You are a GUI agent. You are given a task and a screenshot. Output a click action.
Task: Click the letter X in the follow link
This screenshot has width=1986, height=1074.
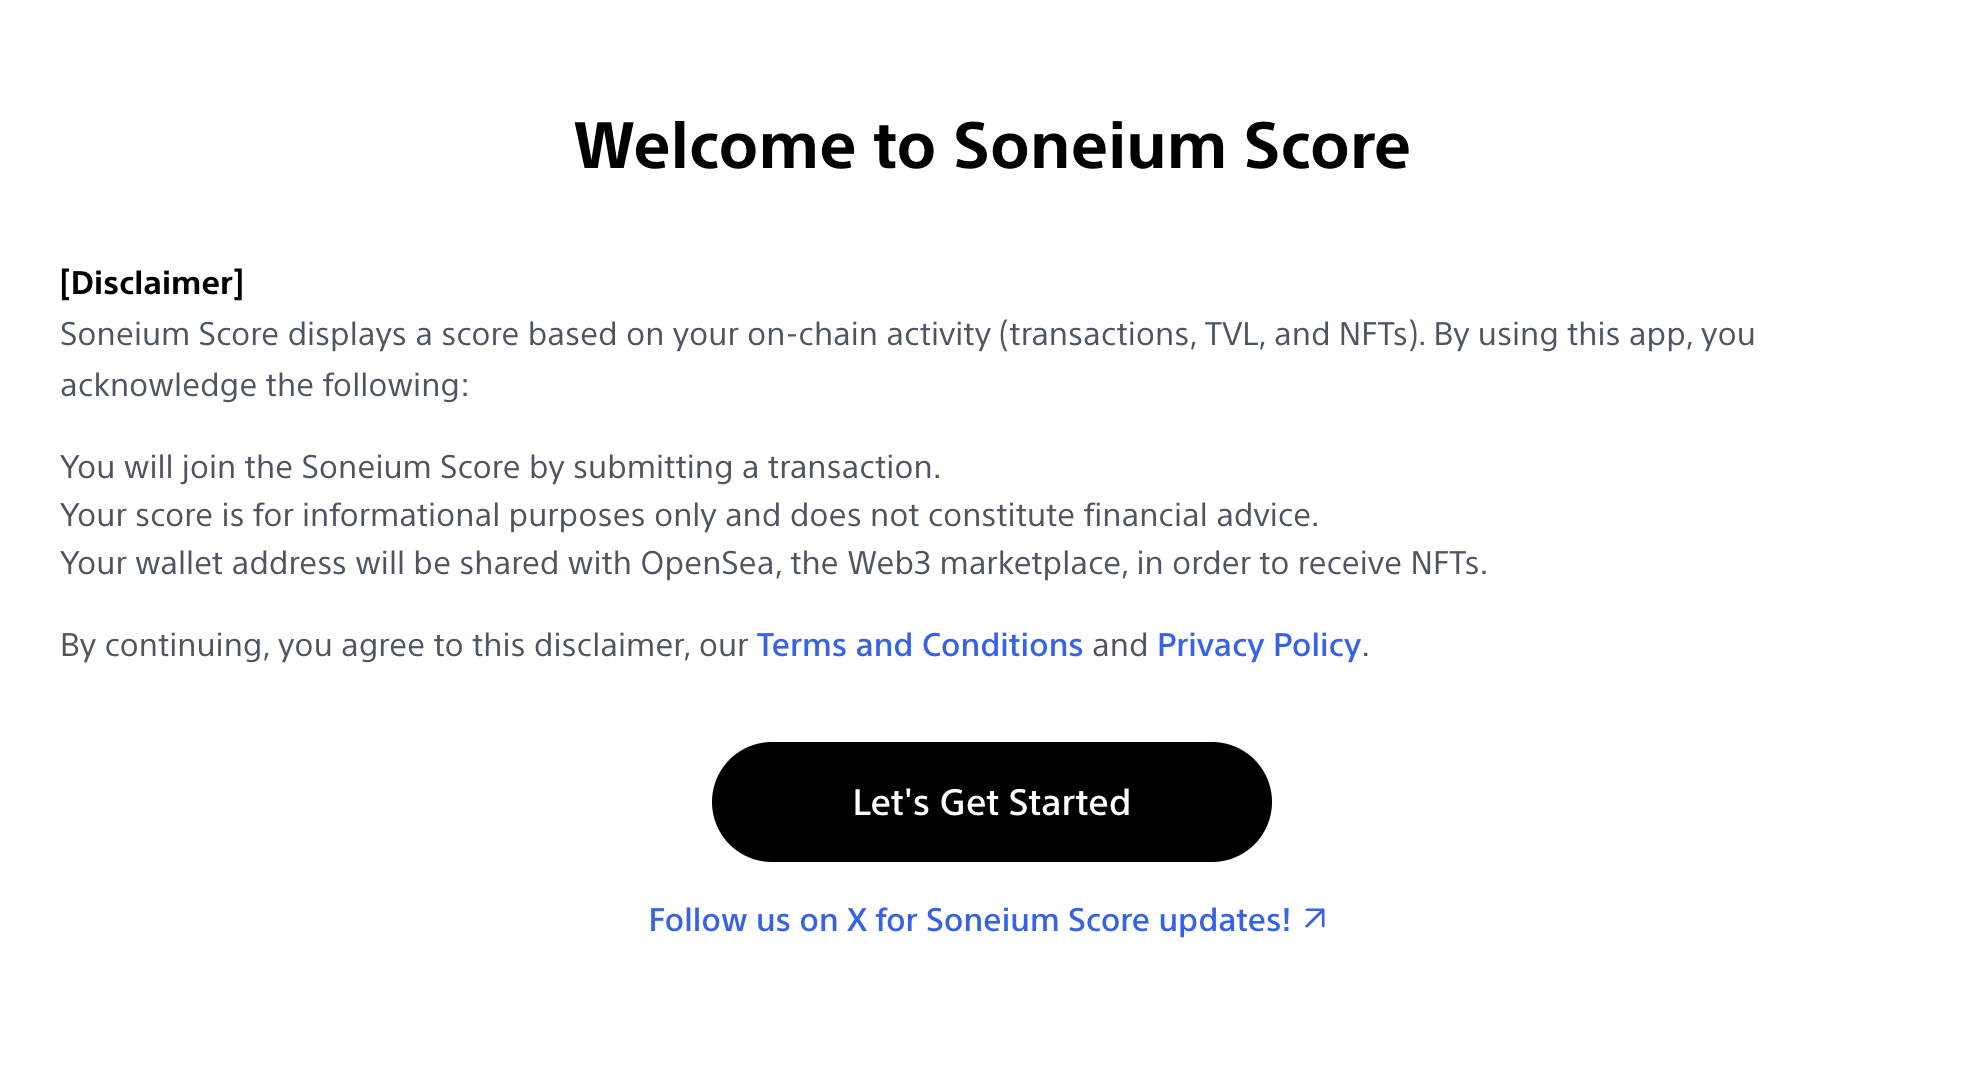click(x=856, y=920)
